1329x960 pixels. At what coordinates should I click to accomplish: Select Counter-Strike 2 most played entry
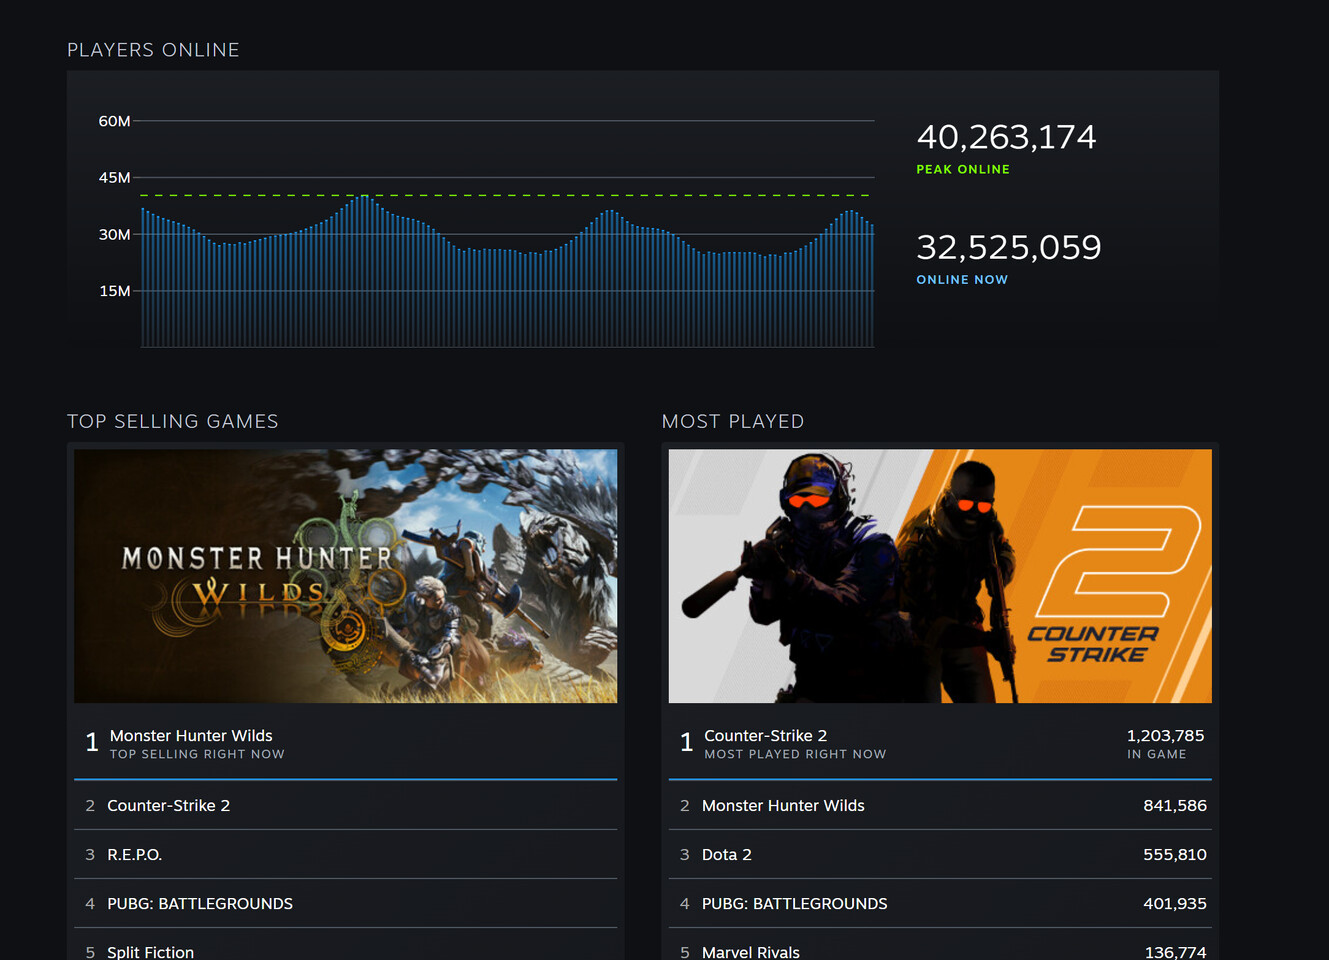coord(940,743)
